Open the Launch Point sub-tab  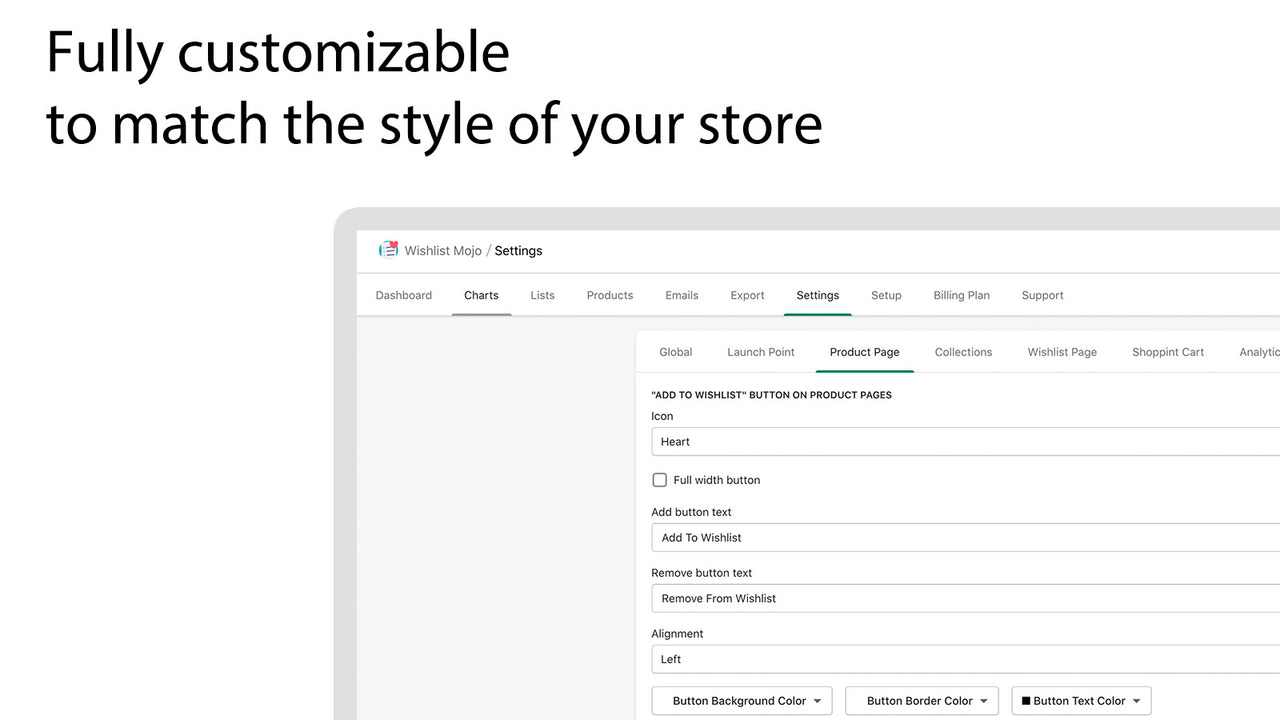click(x=761, y=352)
